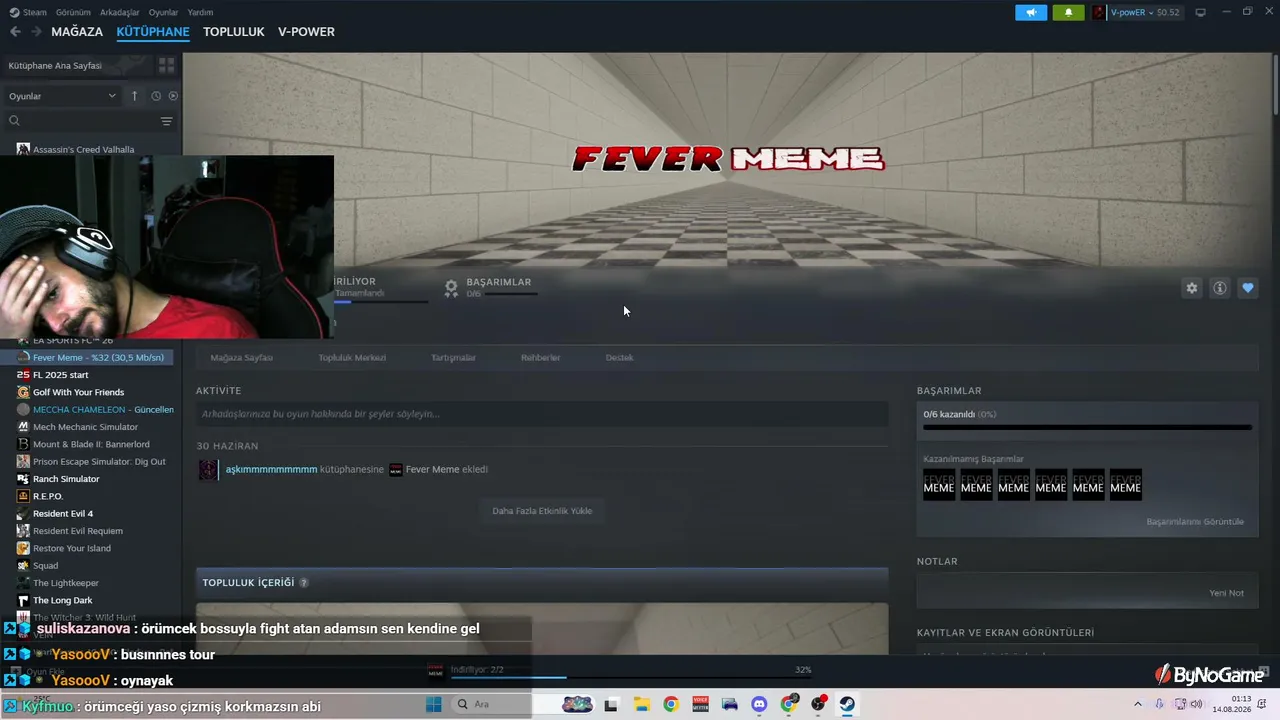Open the Oyunlar menu
Viewport: 1280px width, 720px height.
pyautogui.click(x=163, y=12)
